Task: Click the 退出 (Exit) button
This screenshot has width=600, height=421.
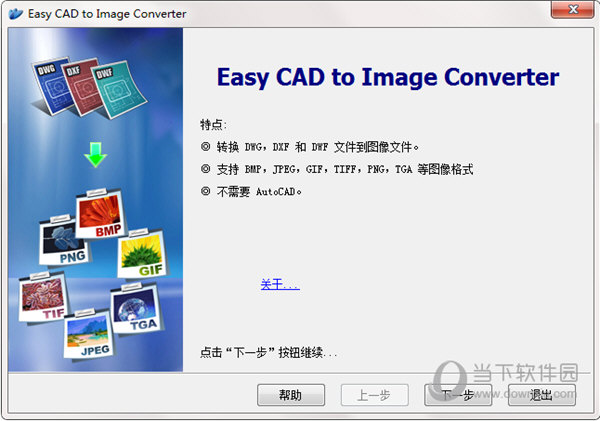Action: tap(542, 395)
